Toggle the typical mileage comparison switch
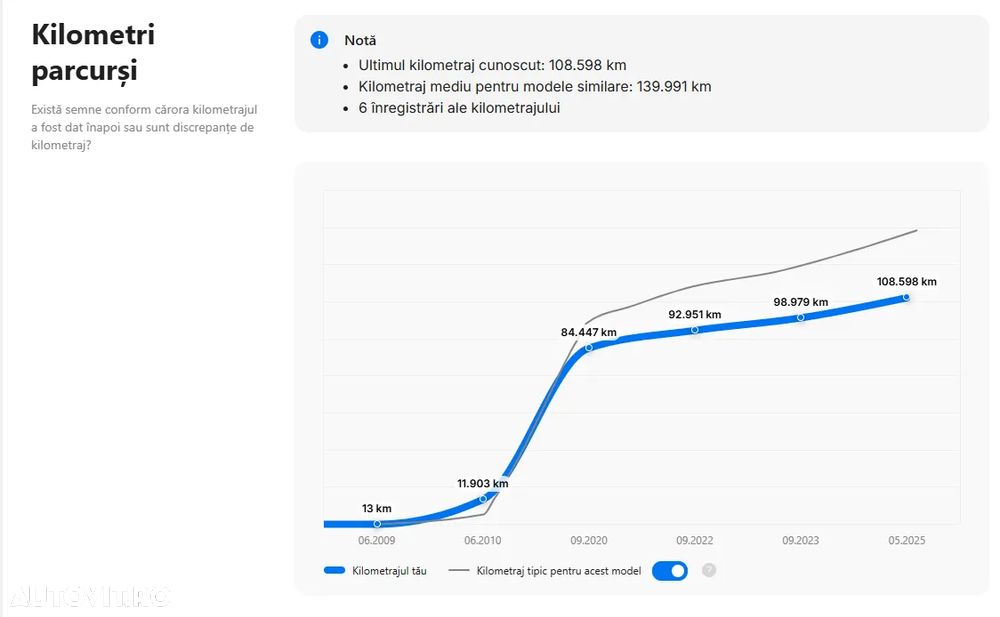The height and width of the screenshot is (617, 1000). click(670, 571)
